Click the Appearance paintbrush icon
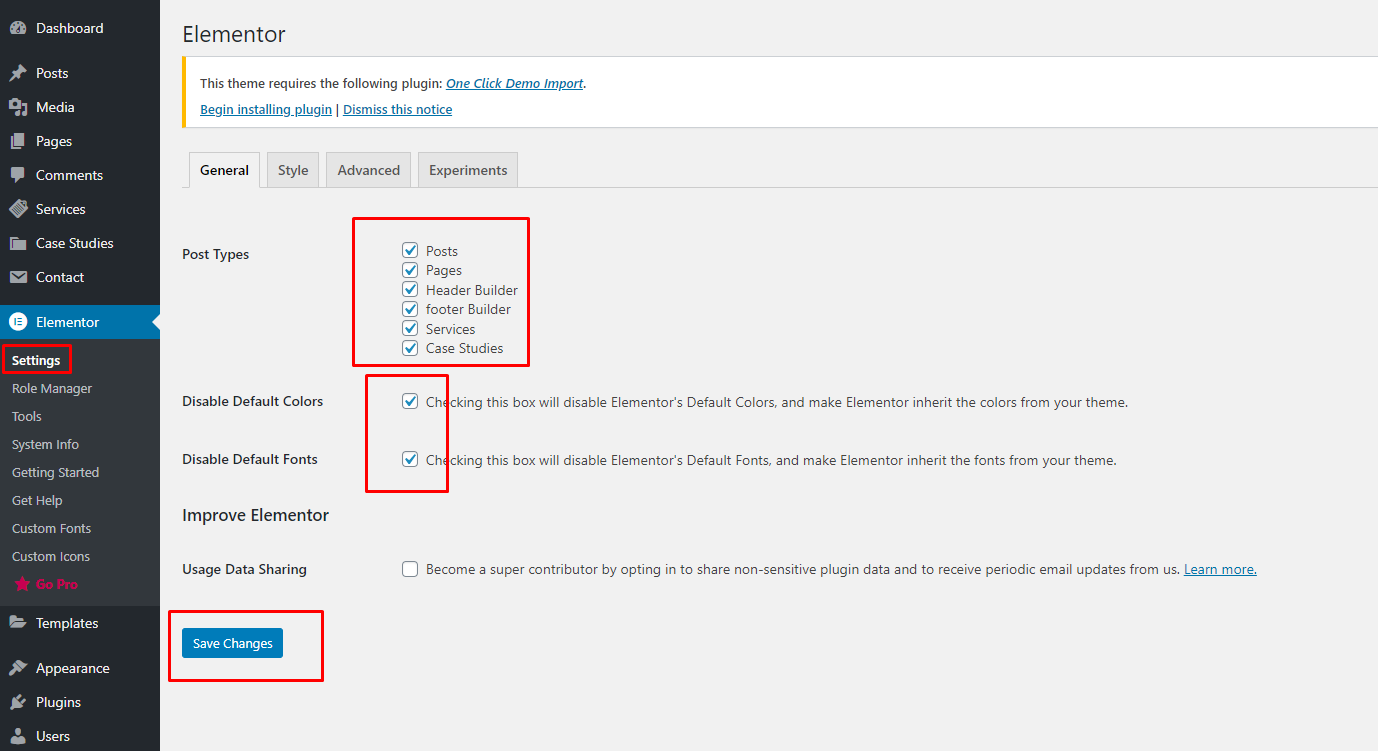1378x751 pixels. click(18, 668)
